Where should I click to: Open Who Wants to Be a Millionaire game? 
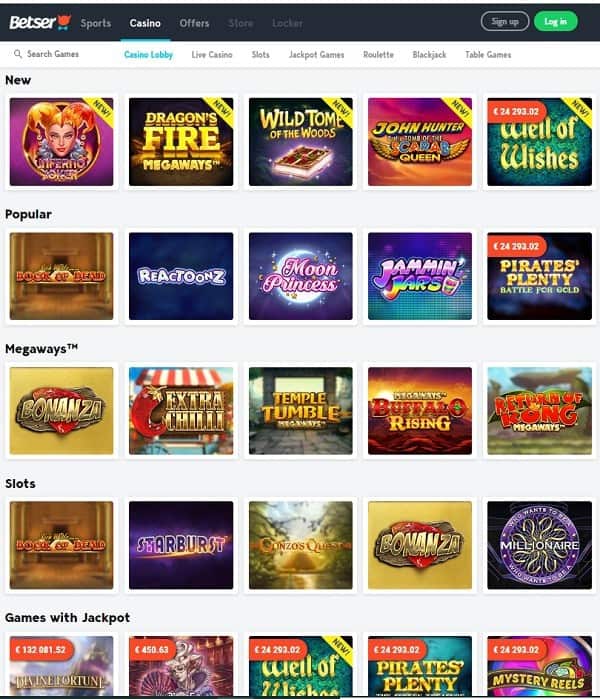(539, 545)
